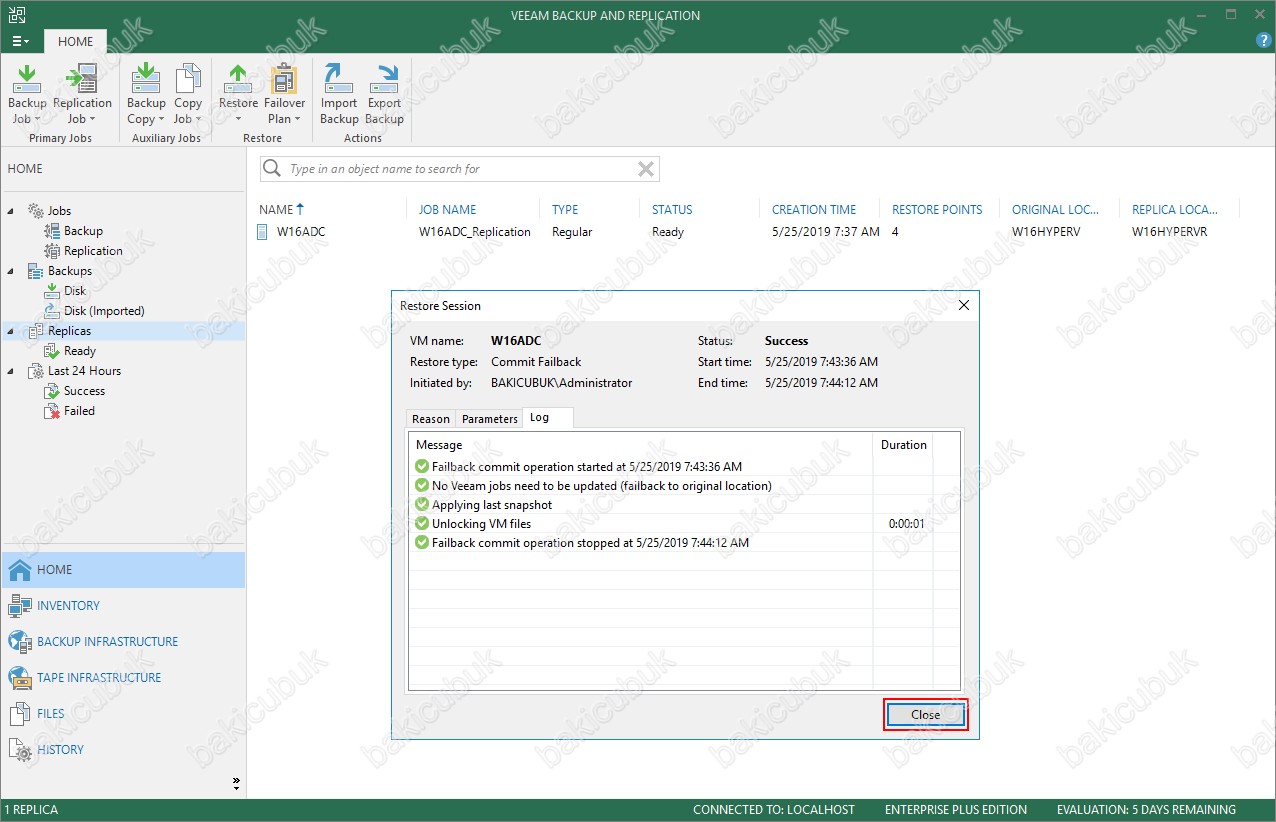Collapse the Replicas tree node
The width and height of the screenshot is (1276, 822).
(12, 331)
